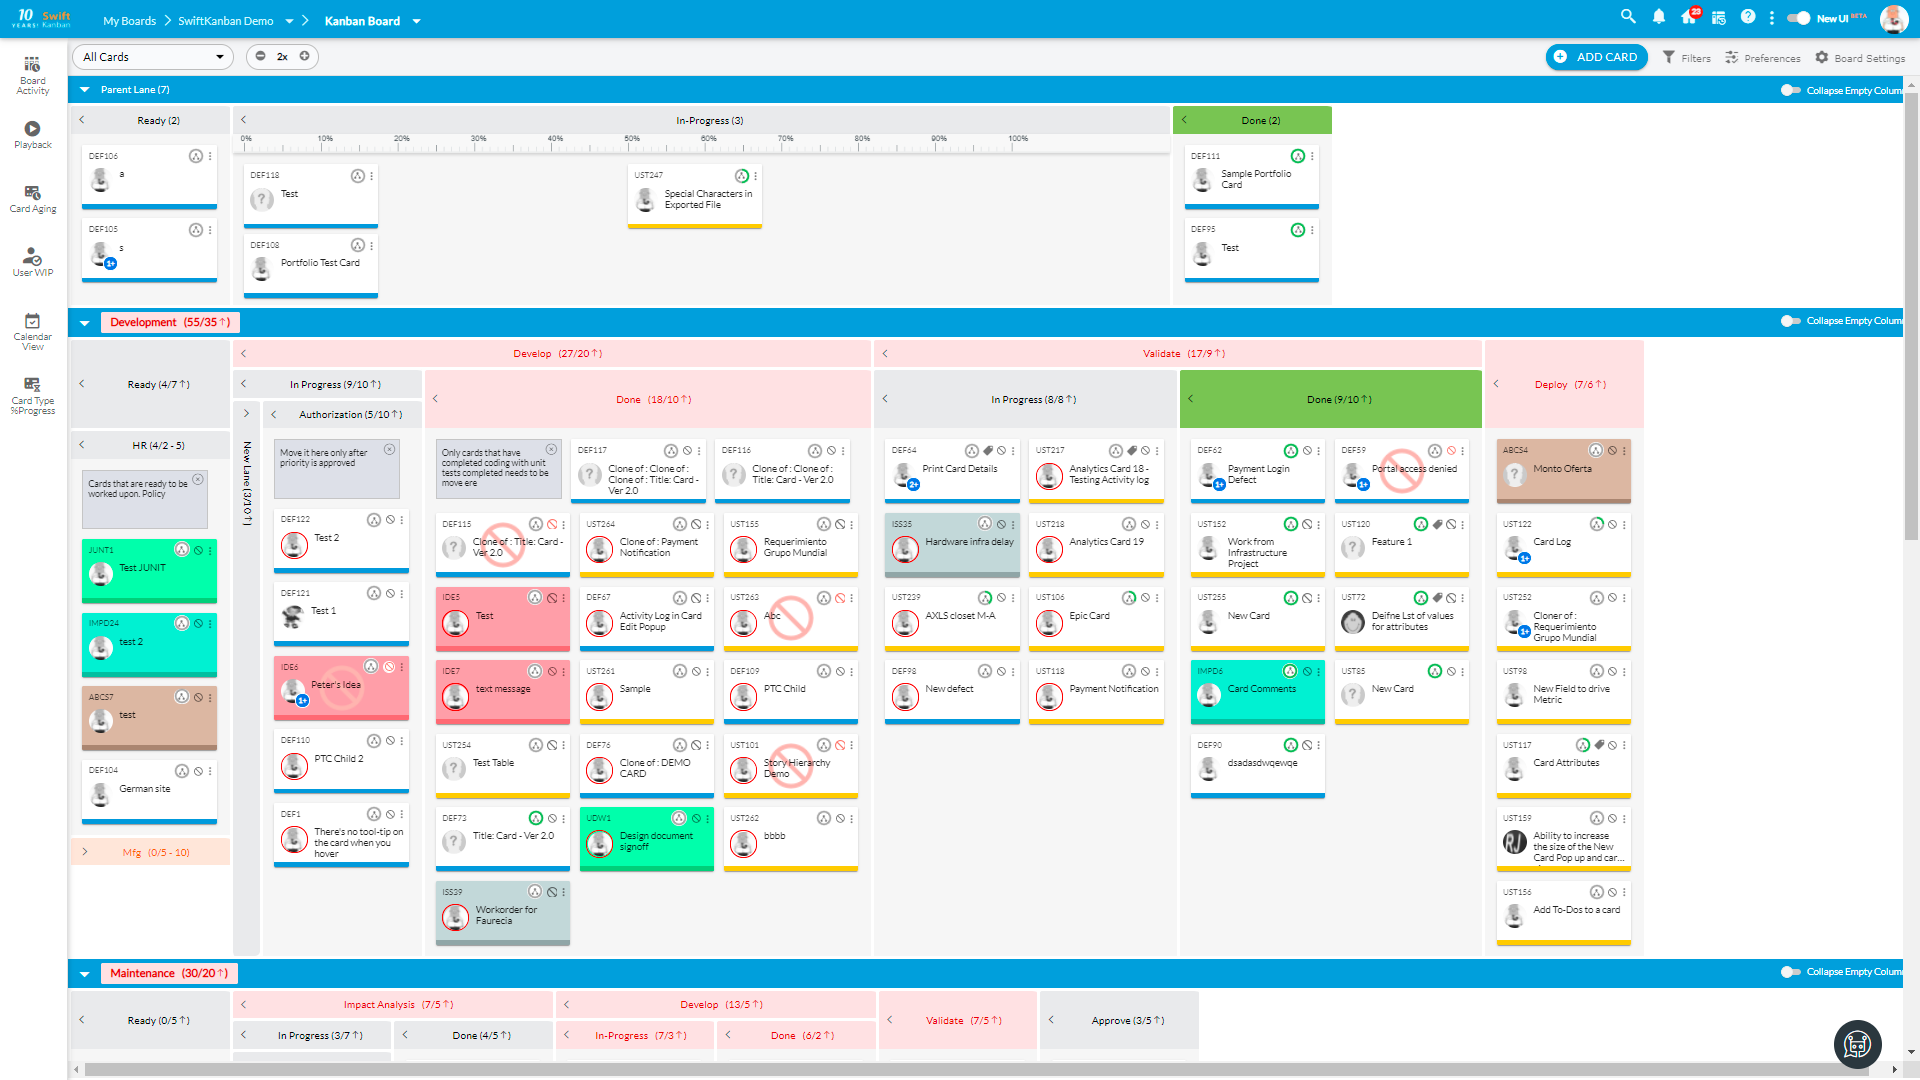This screenshot has width=1920, height=1080.
Task: Open the notifications bell
Action: [x=1659, y=17]
